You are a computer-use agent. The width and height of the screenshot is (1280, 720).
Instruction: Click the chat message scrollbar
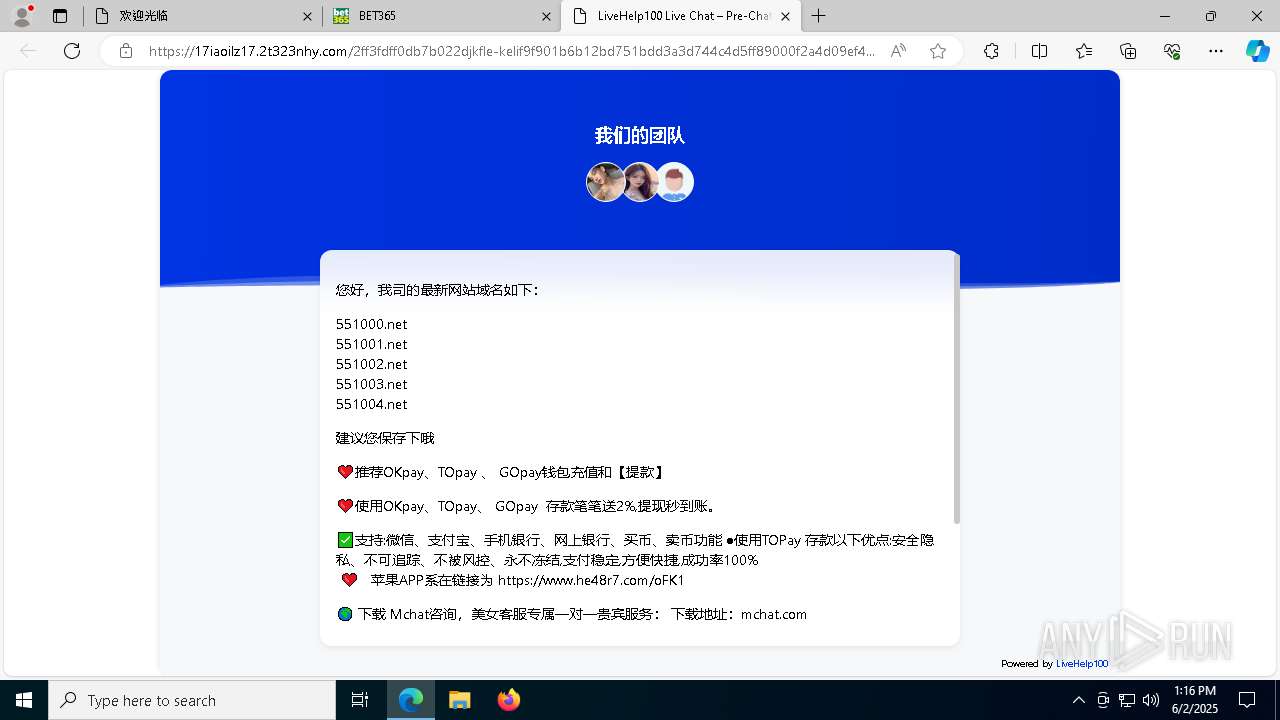click(x=957, y=389)
